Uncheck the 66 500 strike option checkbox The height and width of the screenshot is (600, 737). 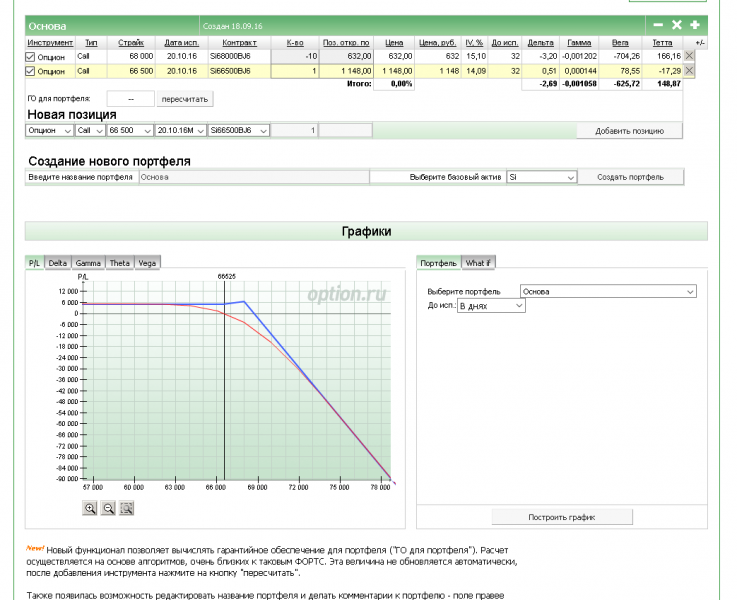(x=31, y=72)
